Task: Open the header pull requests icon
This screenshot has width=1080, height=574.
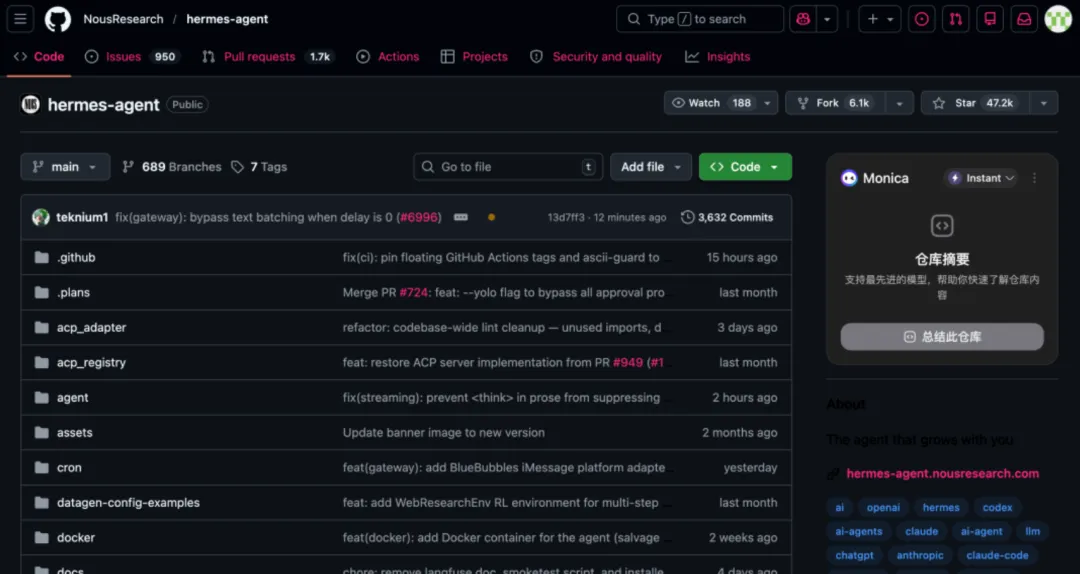Action: point(956,19)
